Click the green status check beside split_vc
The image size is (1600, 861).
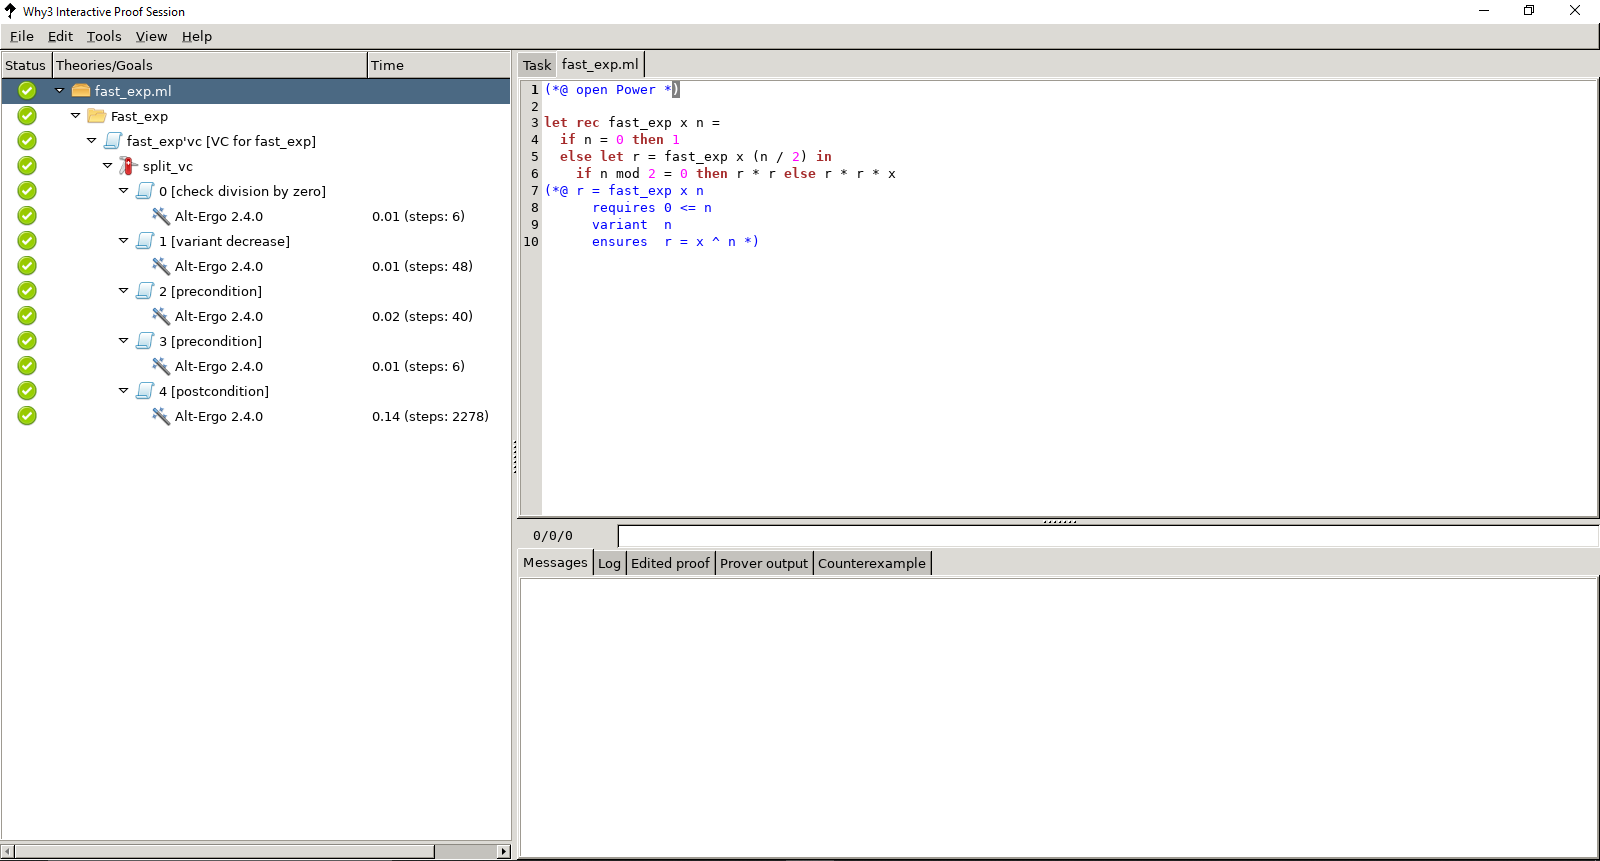click(27, 166)
